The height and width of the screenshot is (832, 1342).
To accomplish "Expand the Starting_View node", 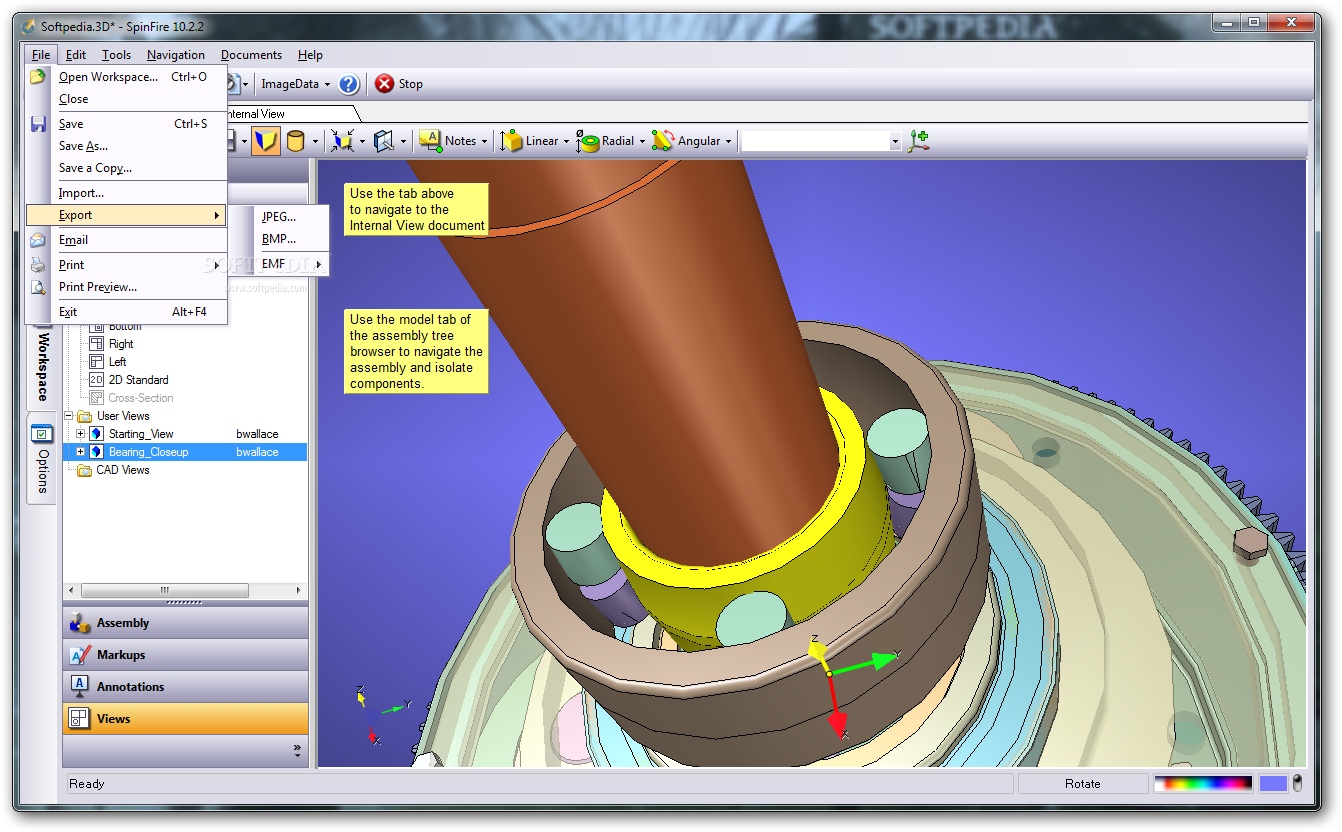I will [x=81, y=434].
